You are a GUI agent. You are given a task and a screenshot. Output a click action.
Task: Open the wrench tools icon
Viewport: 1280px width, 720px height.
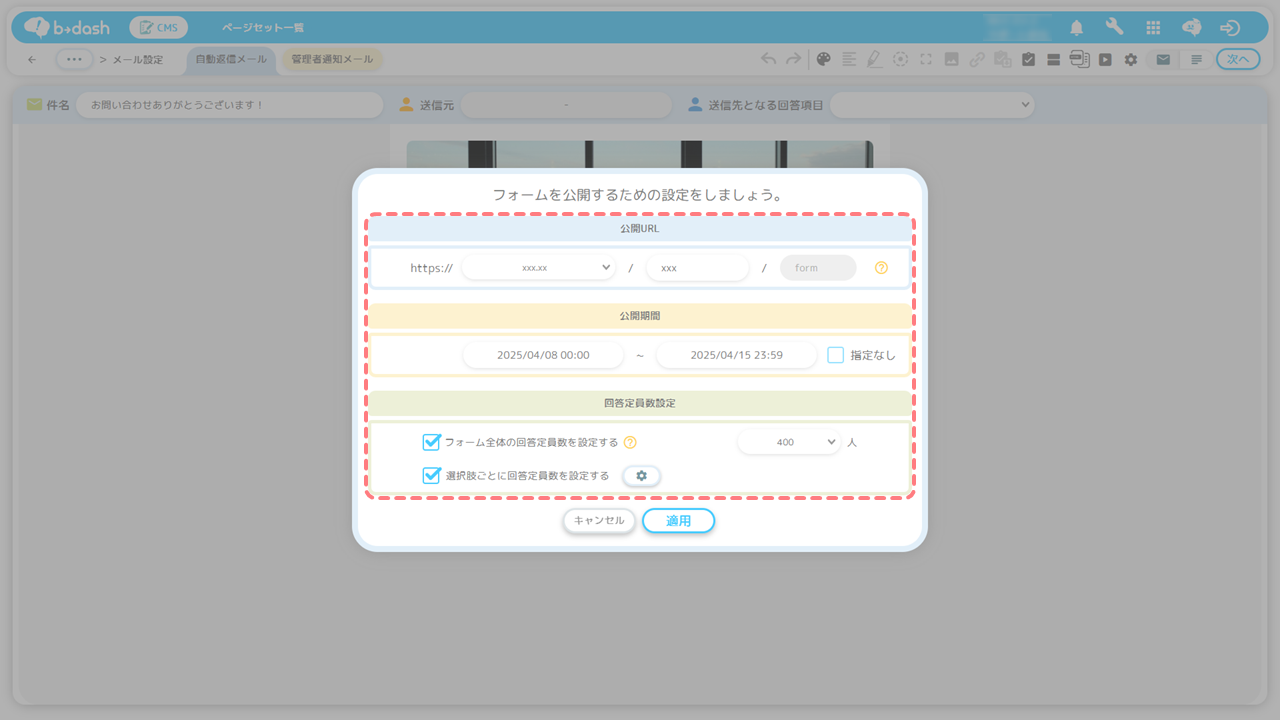click(x=1114, y=28)
